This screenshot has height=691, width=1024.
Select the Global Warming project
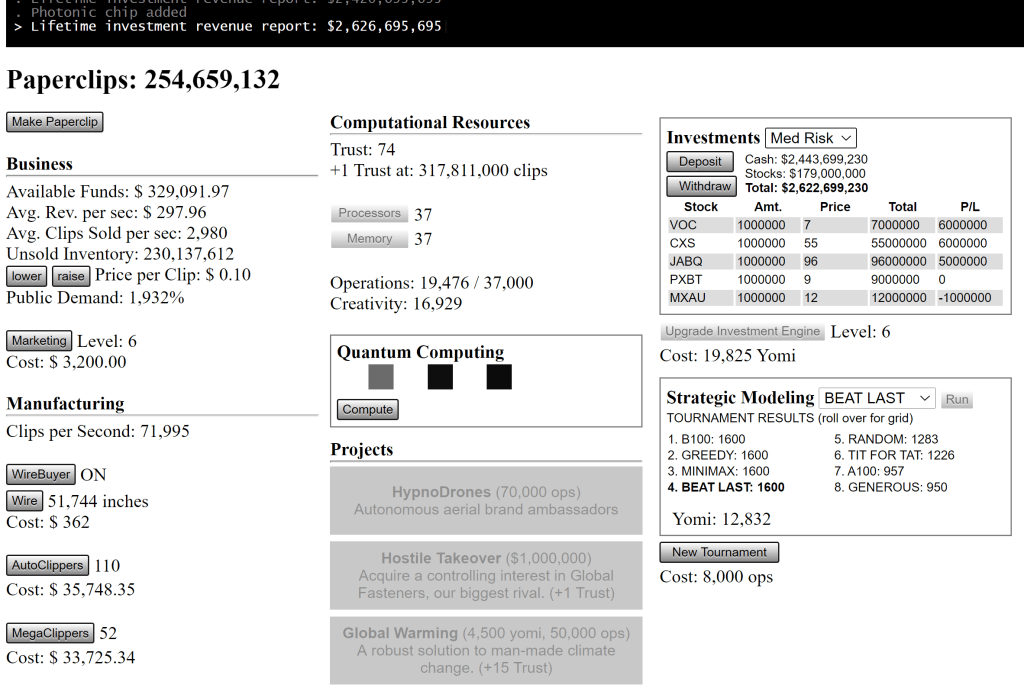coord(486,650)
